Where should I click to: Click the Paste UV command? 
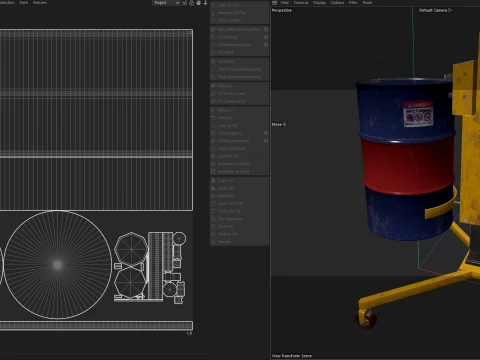[239, 188]
